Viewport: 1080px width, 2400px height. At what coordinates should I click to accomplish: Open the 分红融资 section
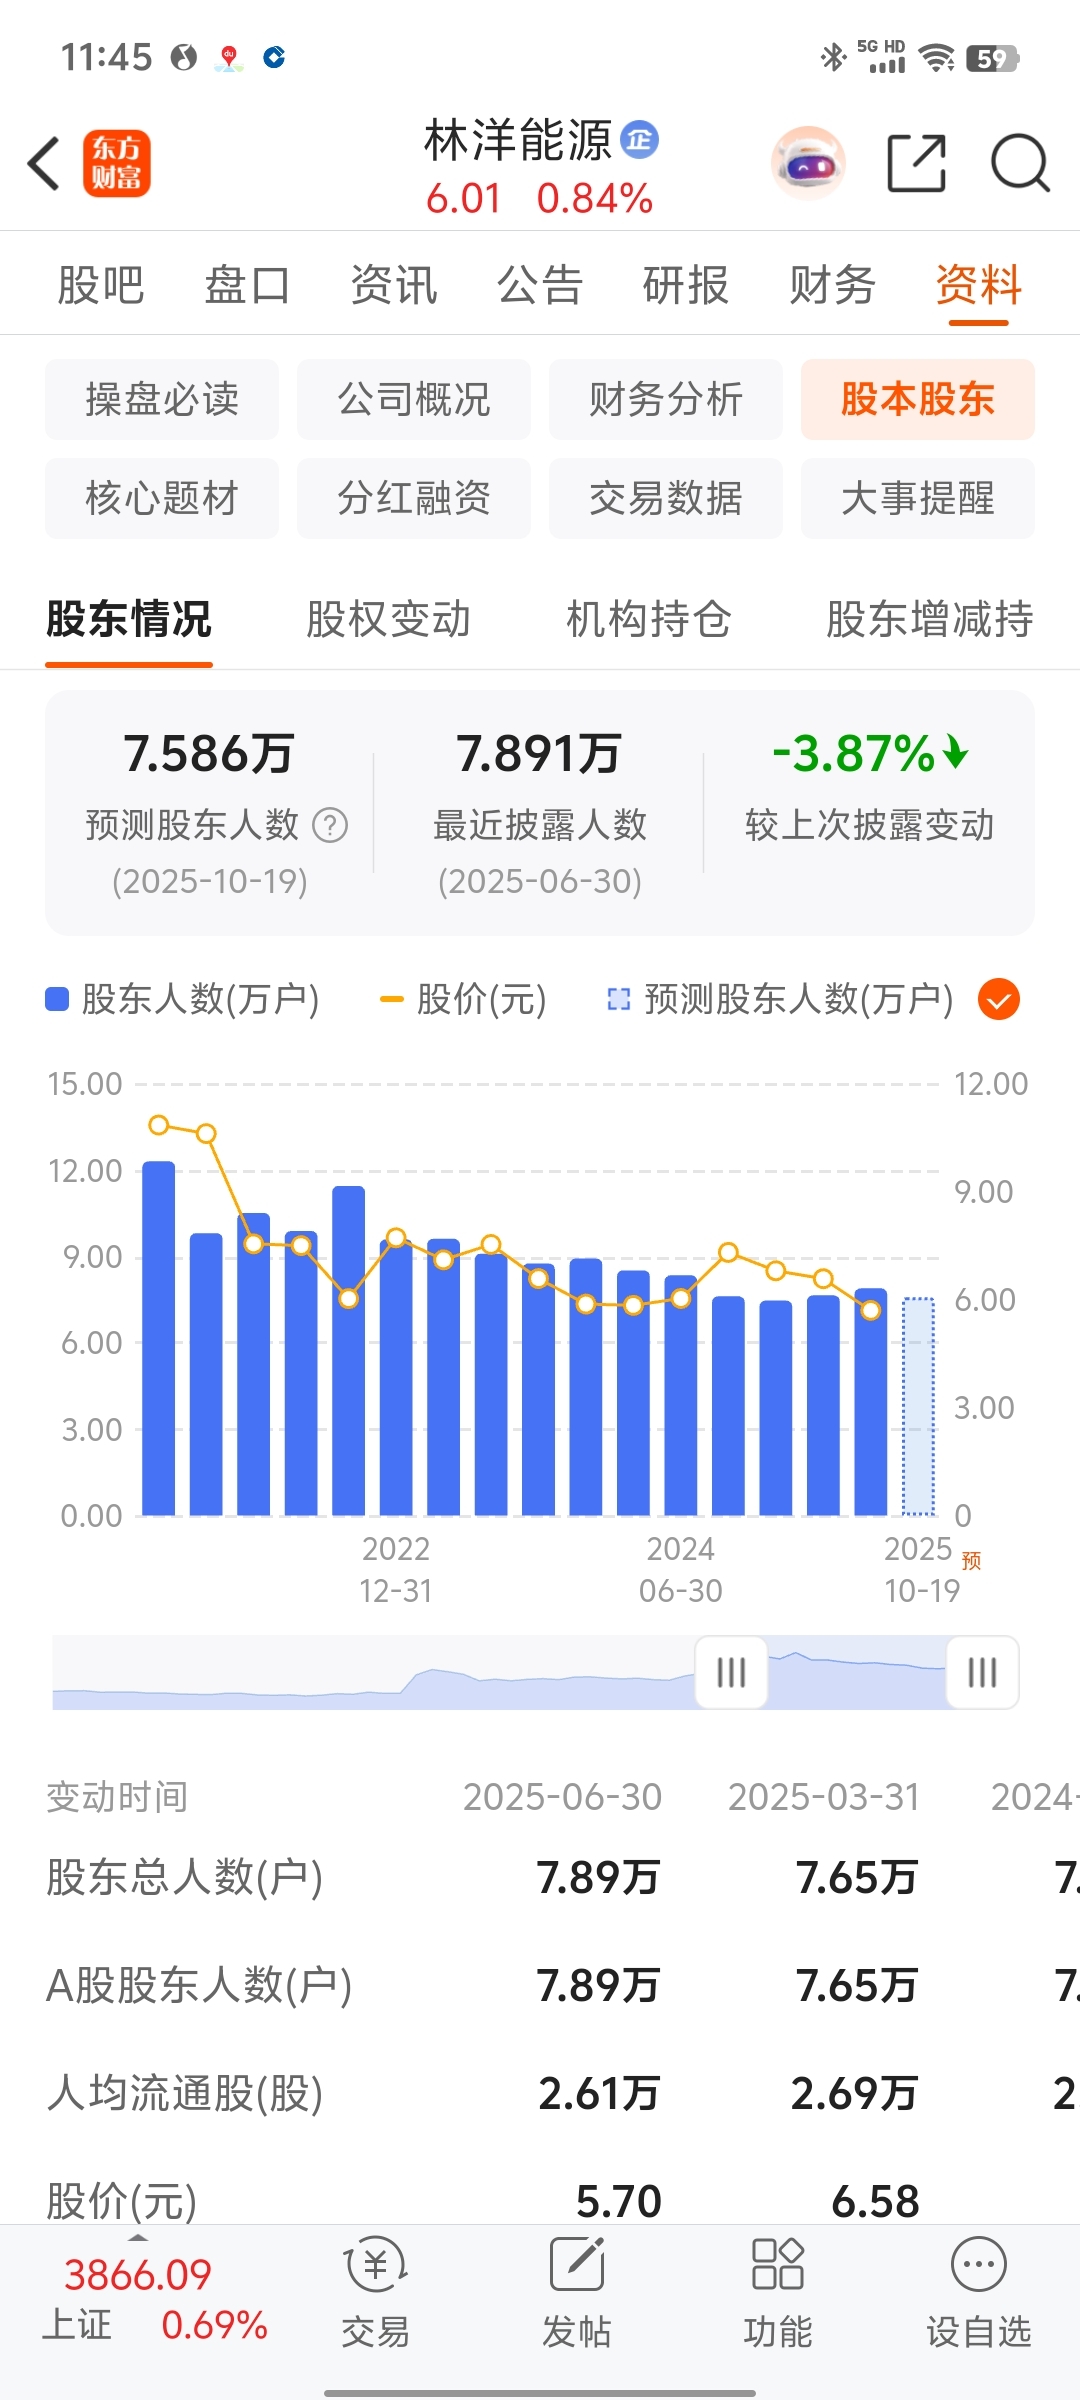pyautogui.click(x=414, y=498)
